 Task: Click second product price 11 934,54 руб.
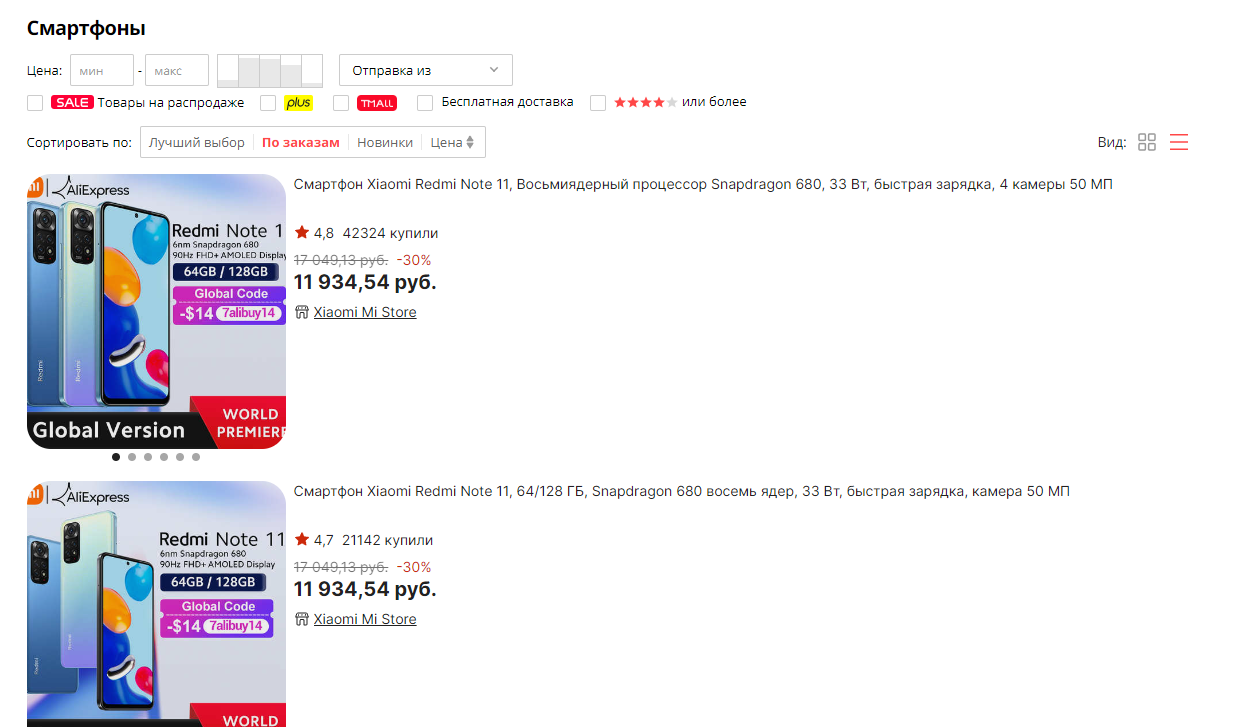[x=365, y=589]
